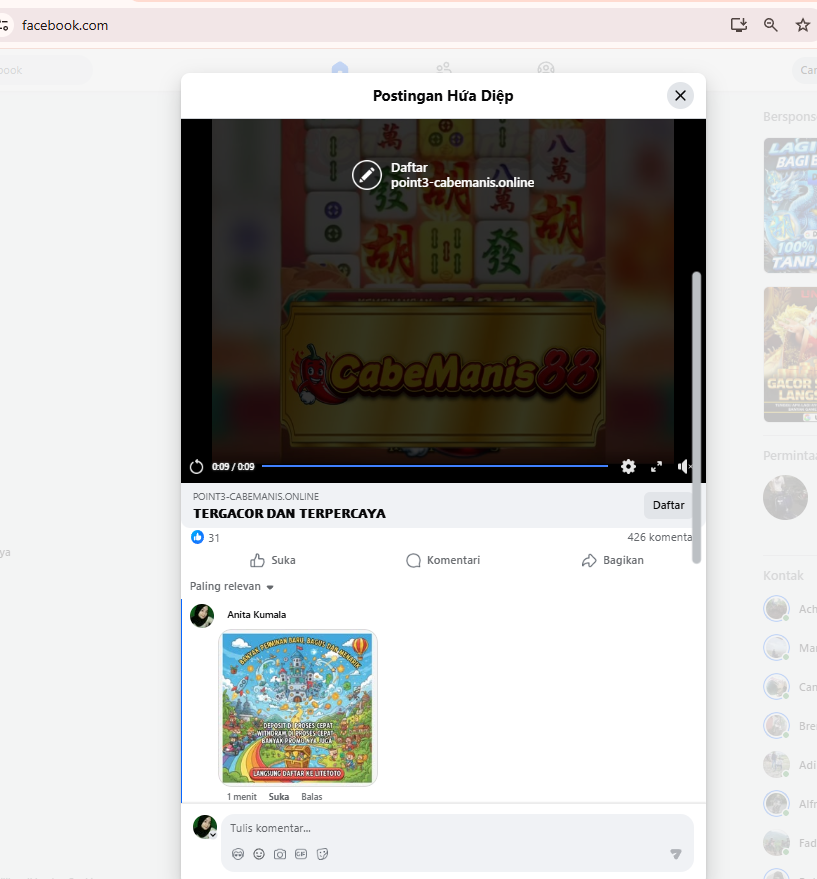Viewport: 817px width, 879px height.
Task: Open Anita Kumala's profile name
Action: 256,614
